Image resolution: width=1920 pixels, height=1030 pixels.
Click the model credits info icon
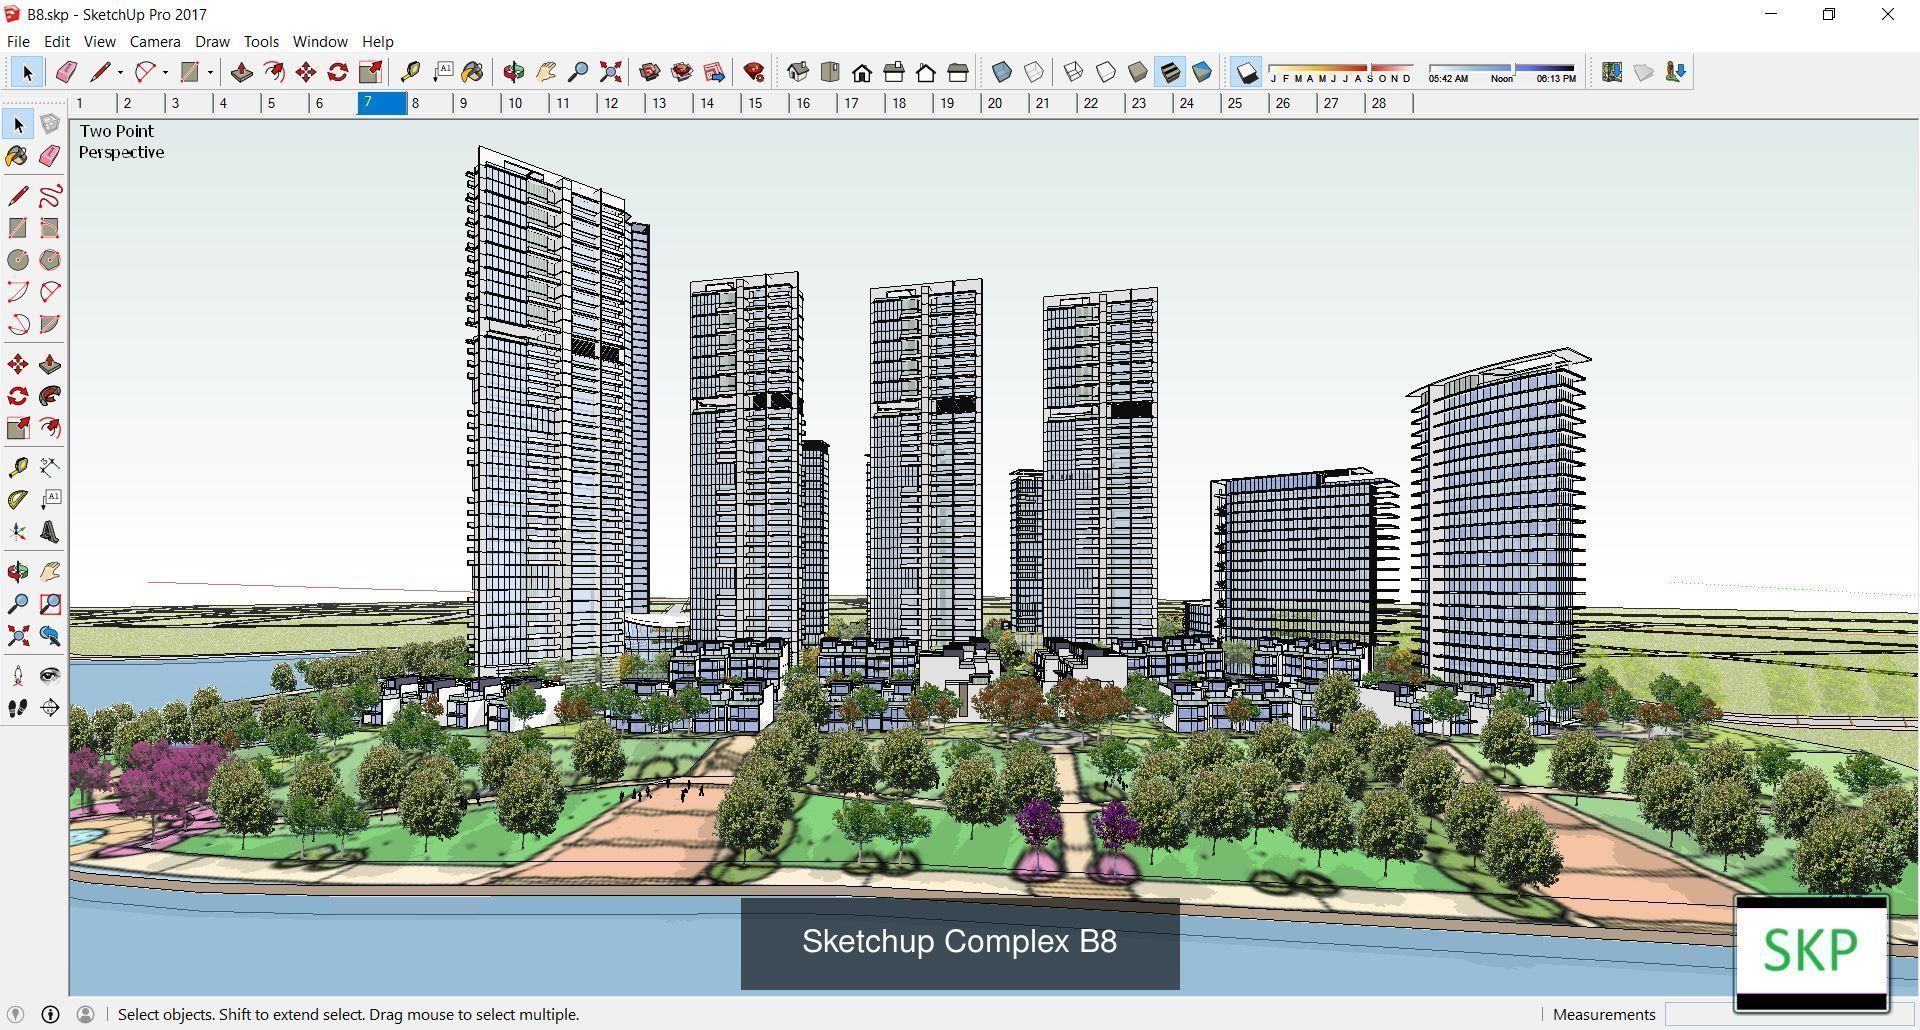50,1014
